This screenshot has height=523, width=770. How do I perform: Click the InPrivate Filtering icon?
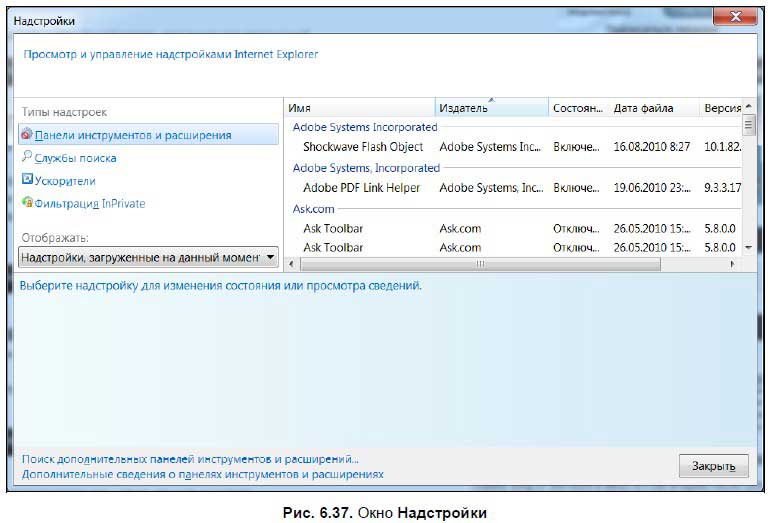tap(27, 203)
